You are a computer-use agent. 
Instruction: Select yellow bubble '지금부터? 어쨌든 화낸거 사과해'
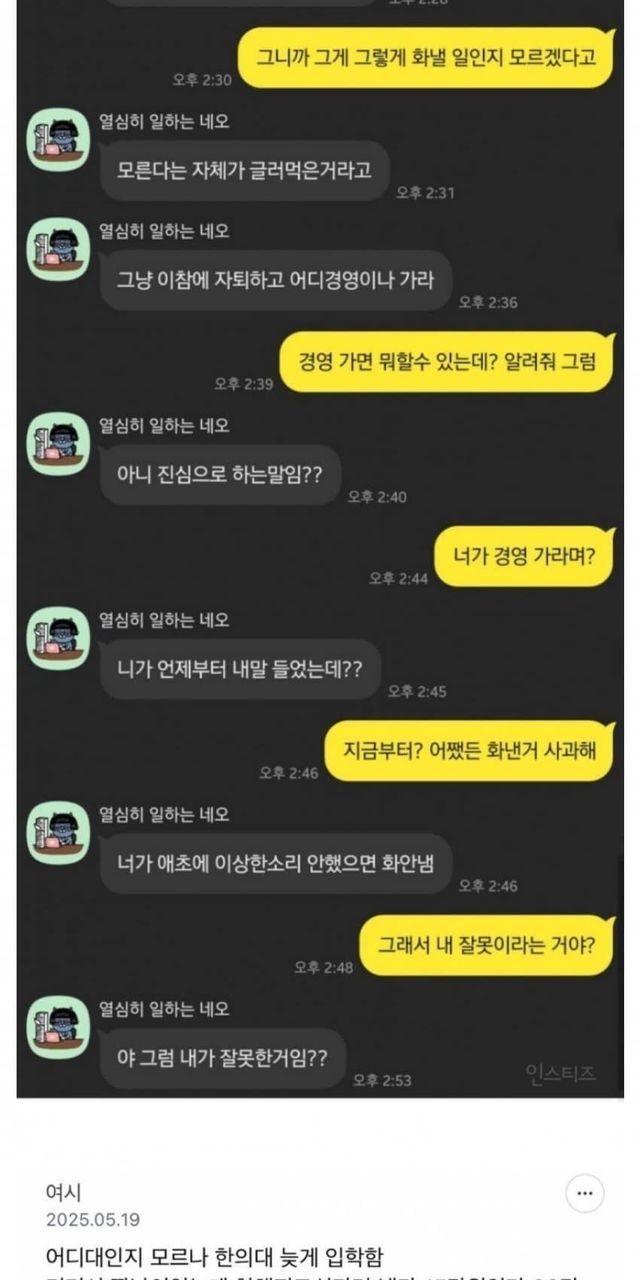click(x=470, y=749)
